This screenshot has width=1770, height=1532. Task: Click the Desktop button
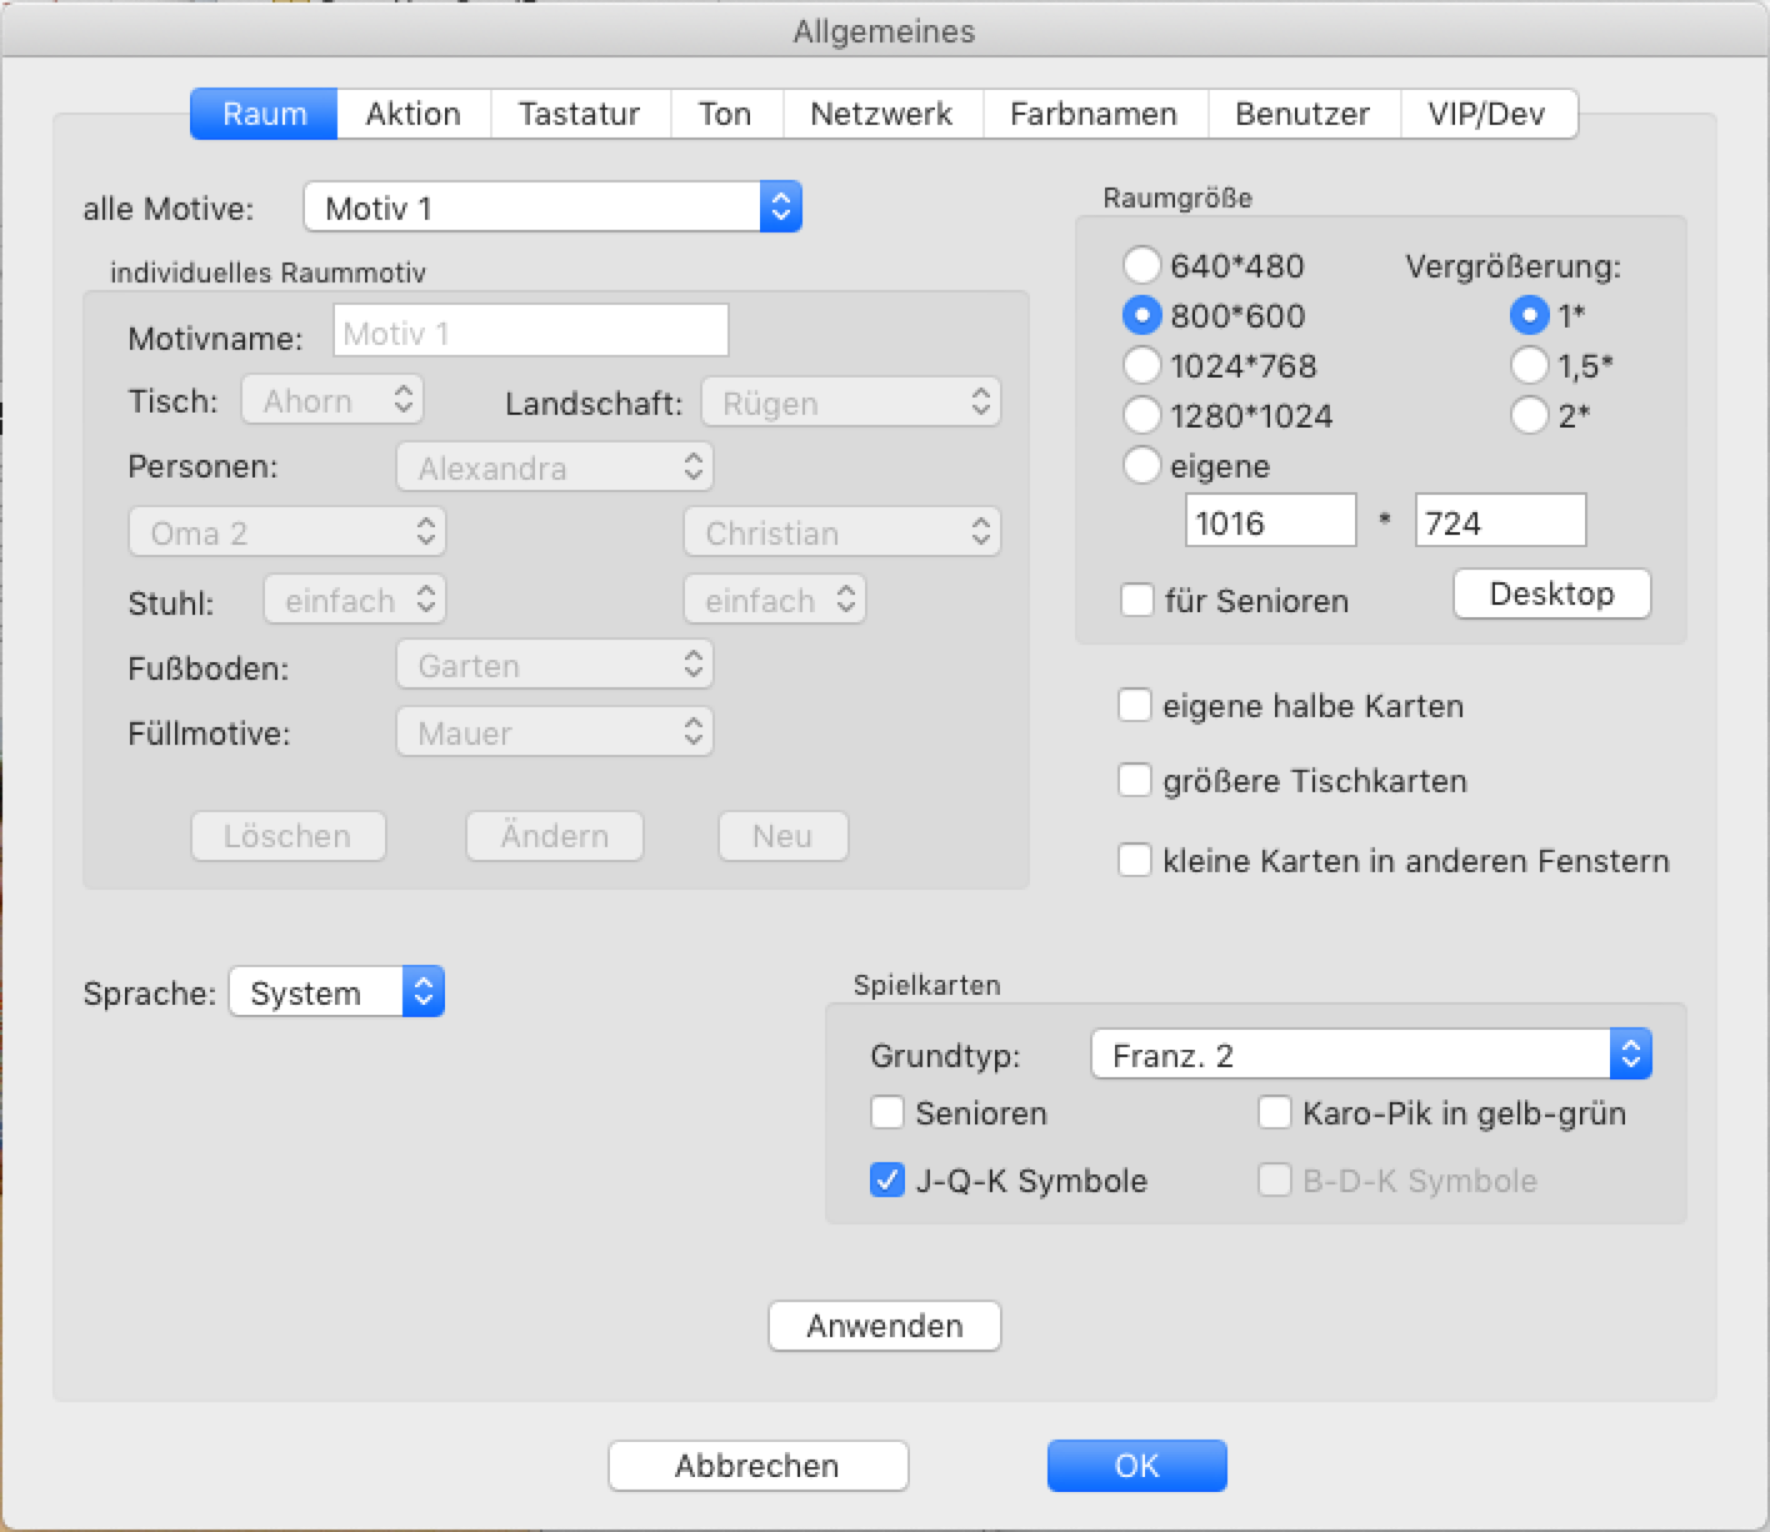[1551, 594]
